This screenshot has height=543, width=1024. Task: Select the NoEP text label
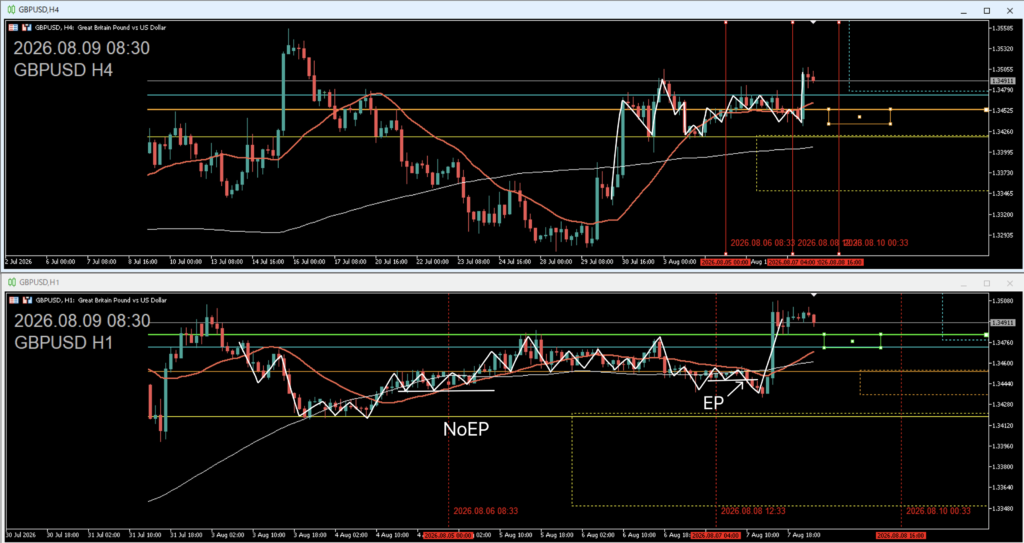(466, 429)
